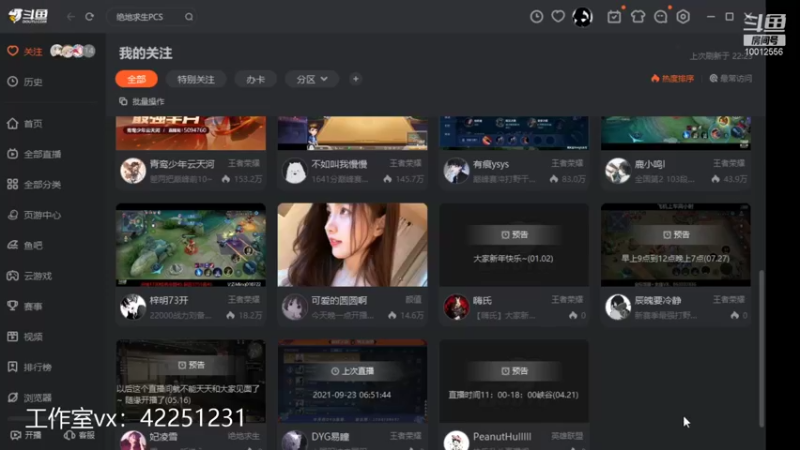The image size is (800, 450).
Task: Sort by 最常访问
Action: click(x=731, y=78)
